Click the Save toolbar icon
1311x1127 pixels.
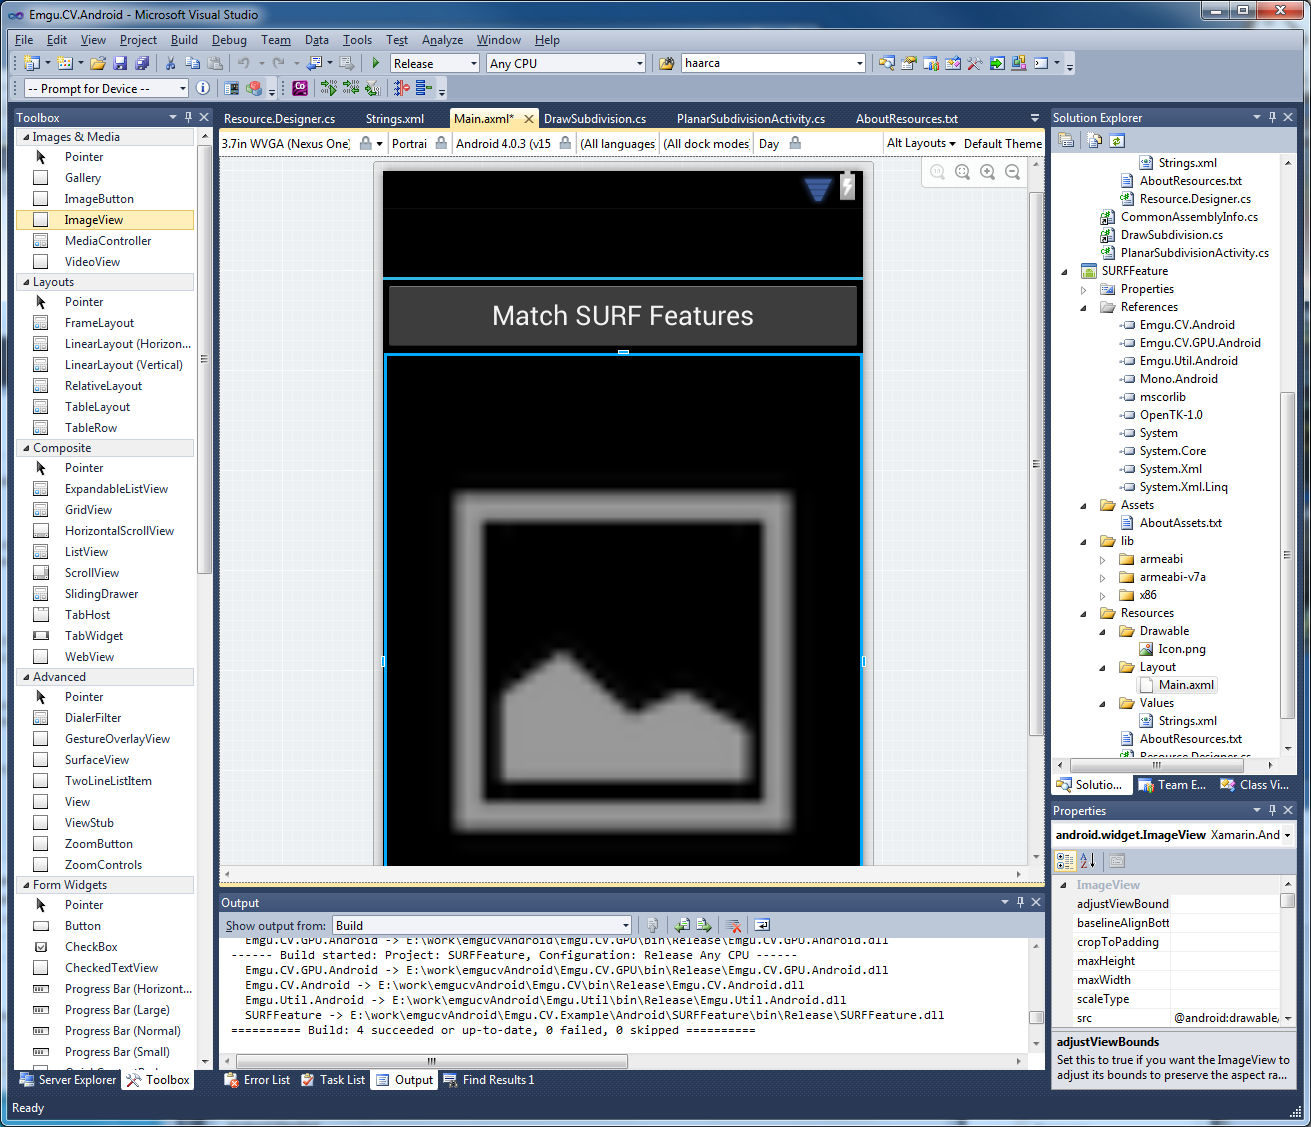[120, 63]
